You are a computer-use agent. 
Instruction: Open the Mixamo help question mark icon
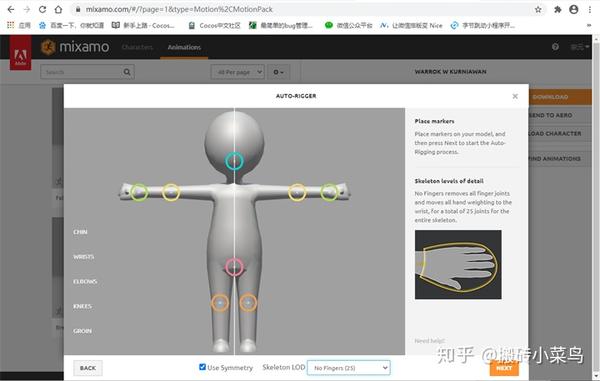point(555,47)
